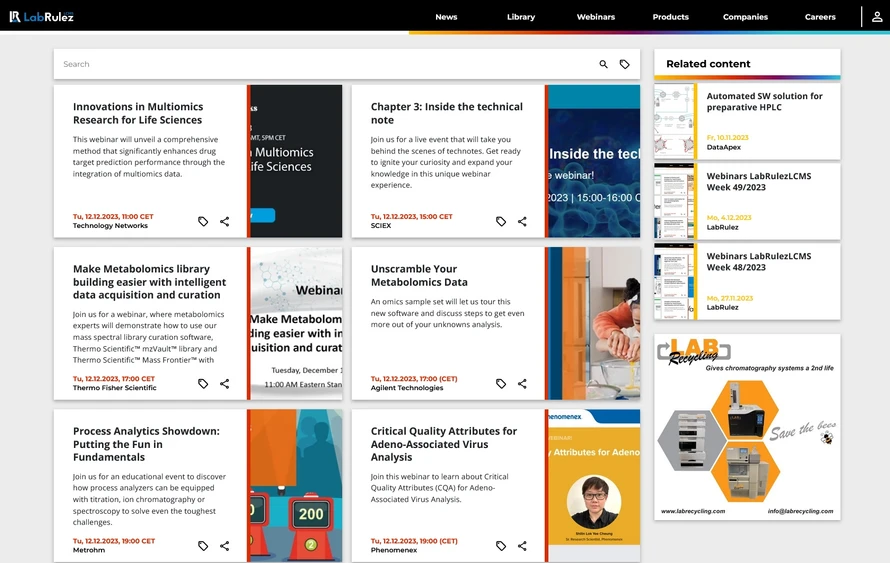Click tag icon on Make Metabolomics library card
The image size is (890, 563).
click(x=203, y=384)
